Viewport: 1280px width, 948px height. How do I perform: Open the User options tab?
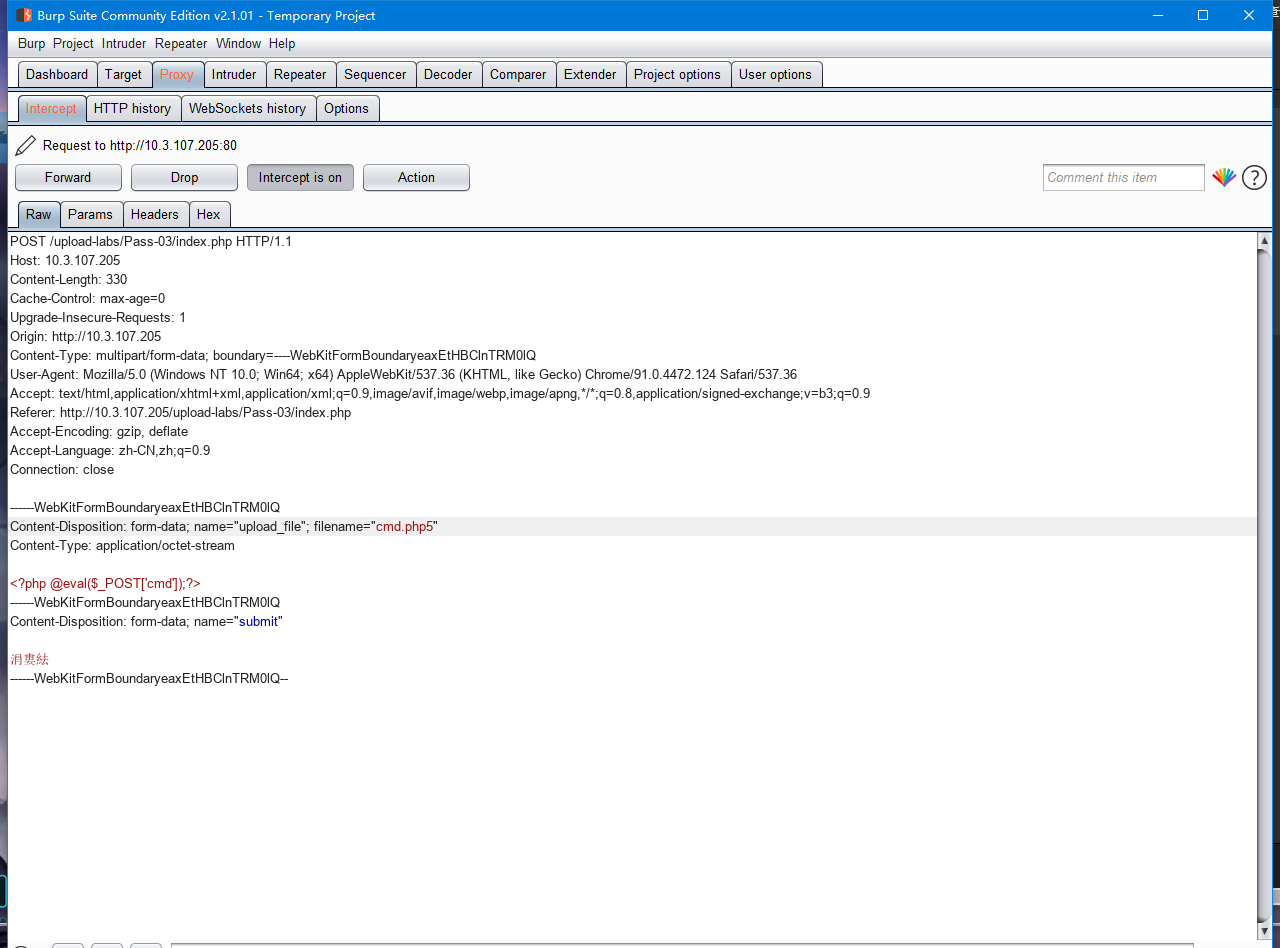point(775,74)
